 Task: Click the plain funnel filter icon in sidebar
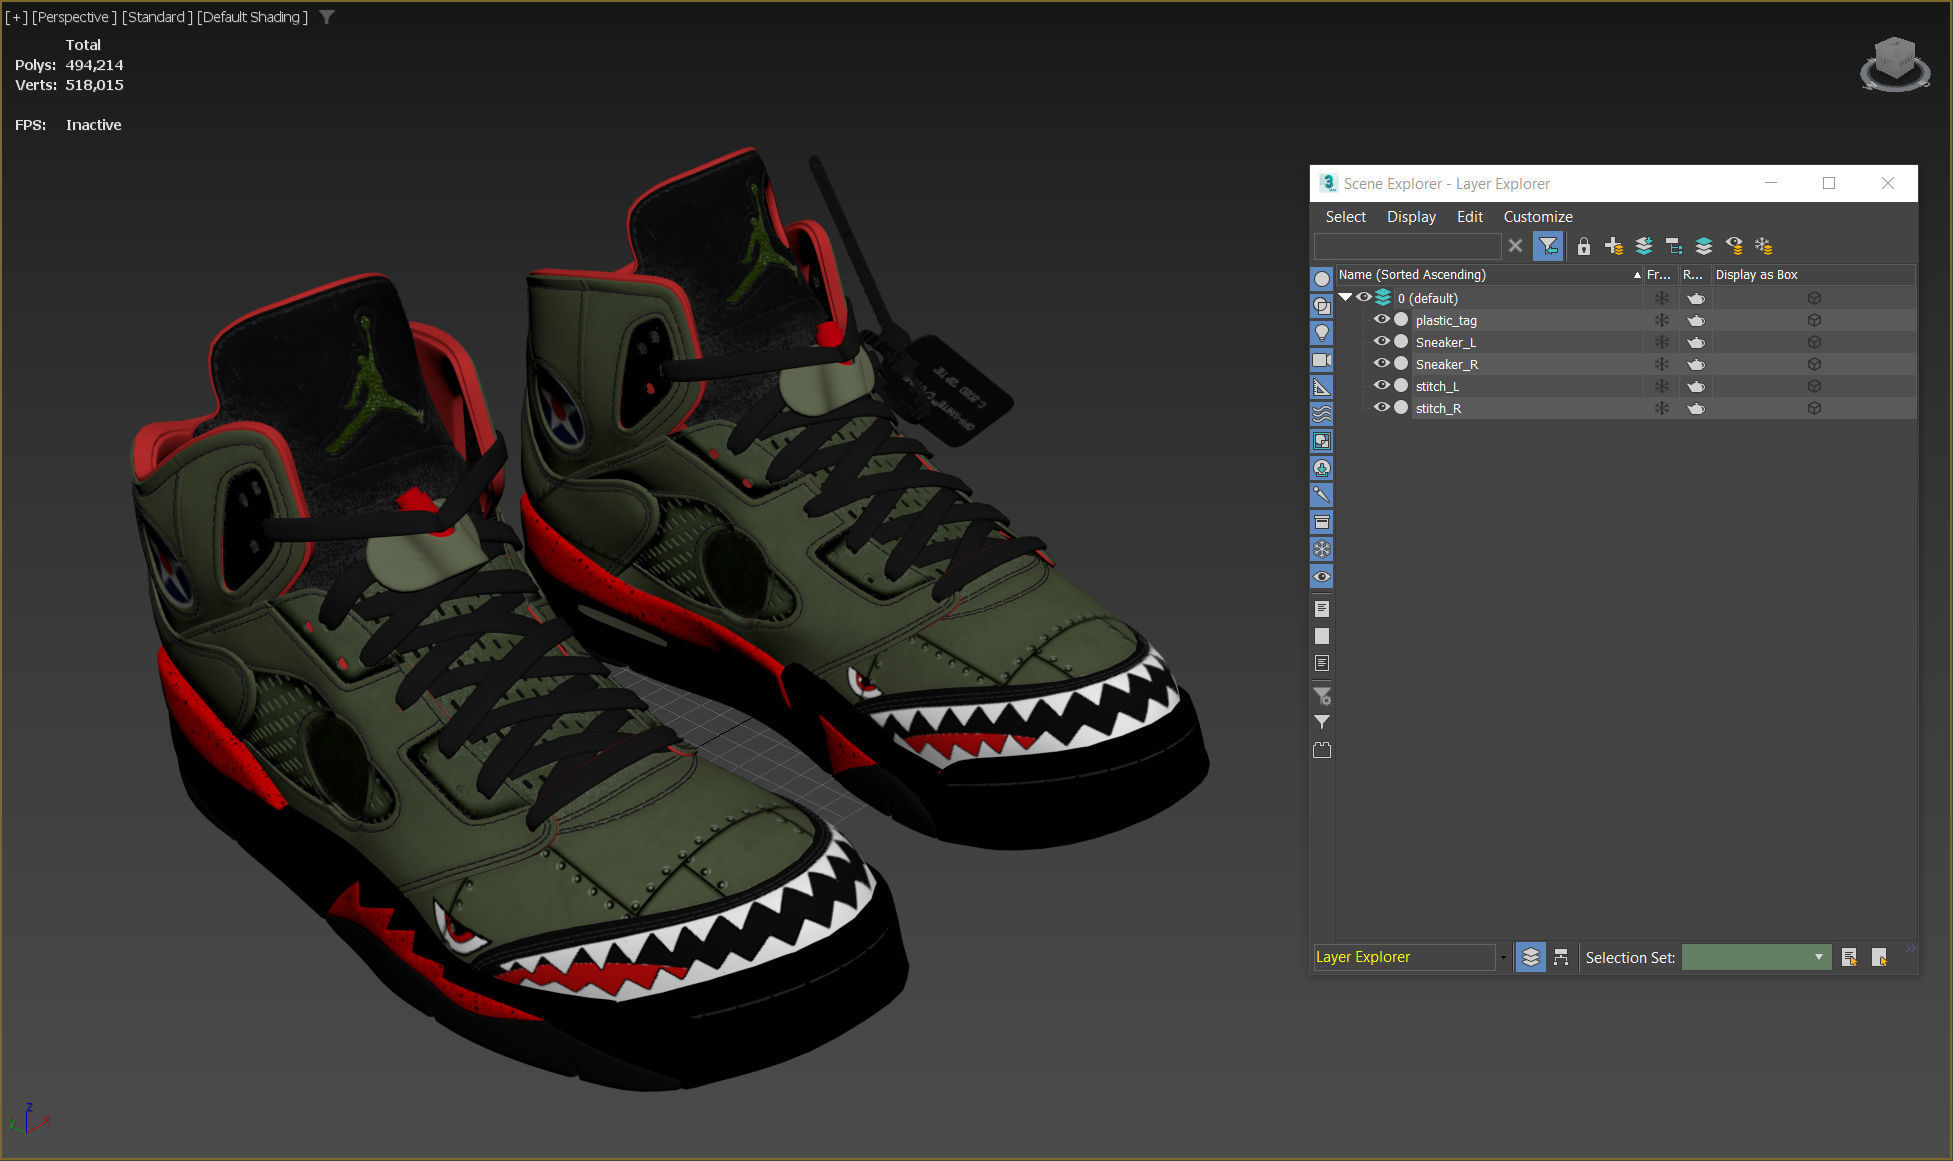pyautogui.click(x=1322, y=722)
